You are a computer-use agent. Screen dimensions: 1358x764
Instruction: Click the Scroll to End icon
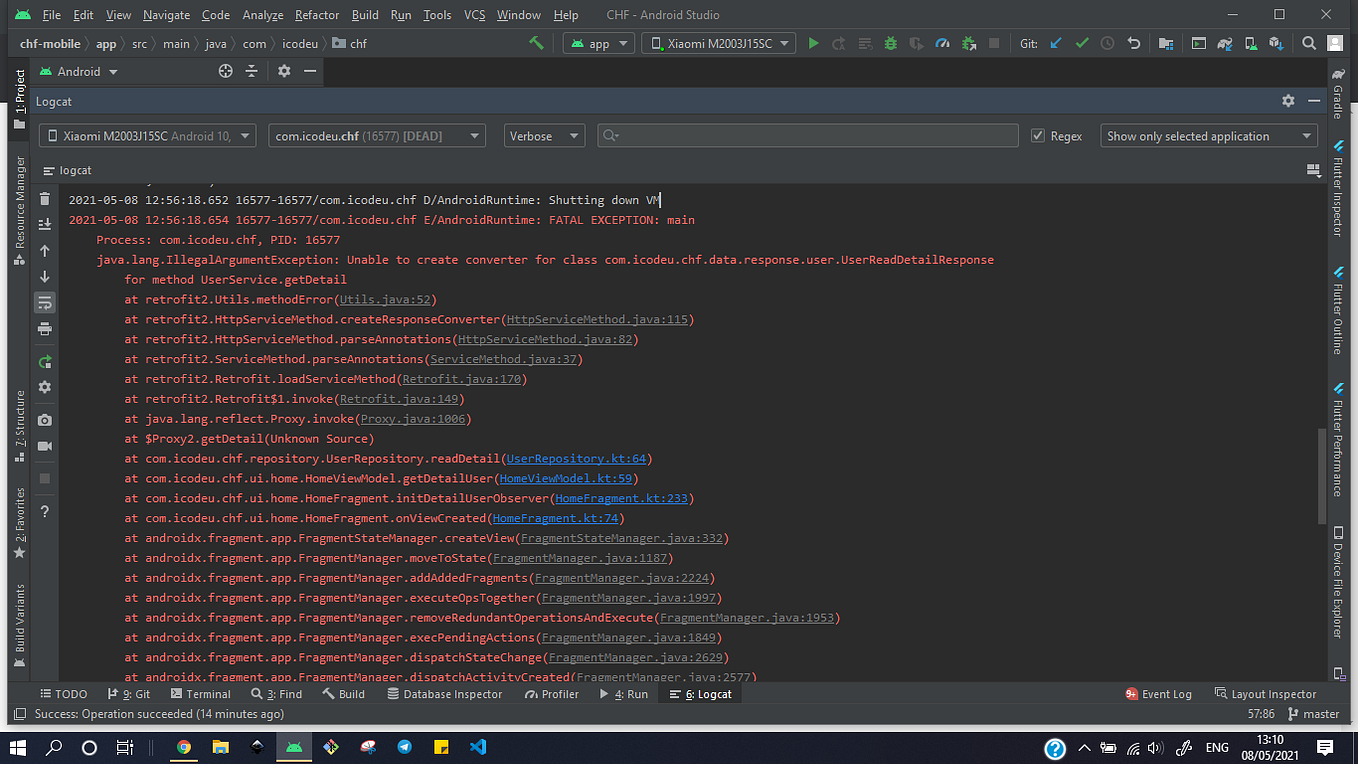click(x=45, y=225)
